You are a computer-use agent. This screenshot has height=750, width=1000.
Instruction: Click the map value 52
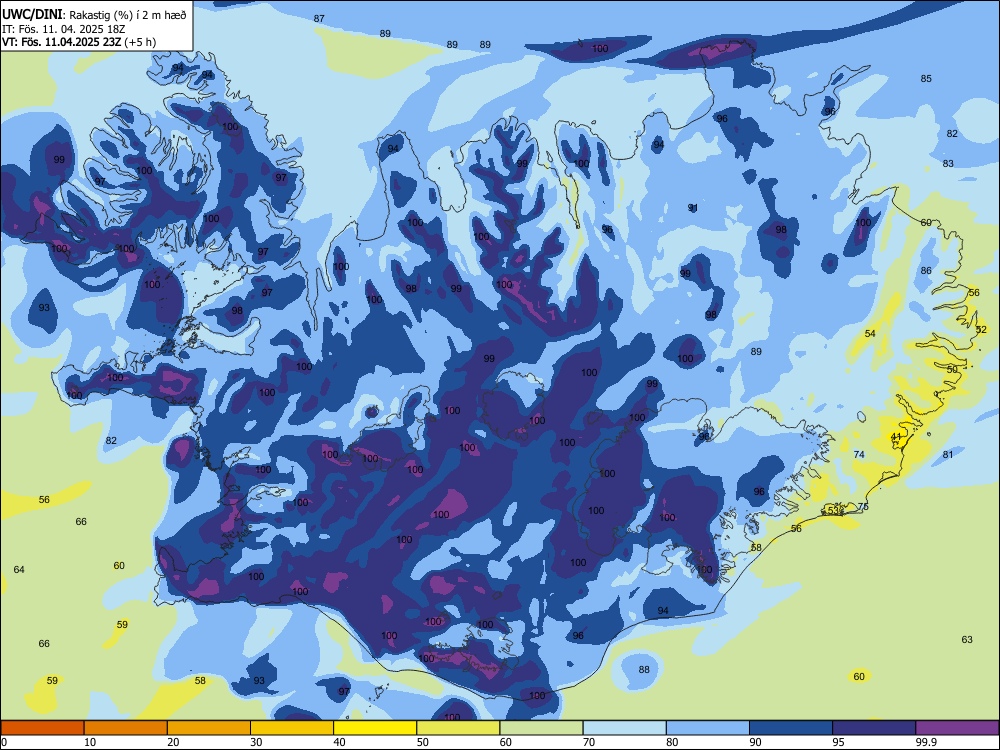click(x=981, y=330)
